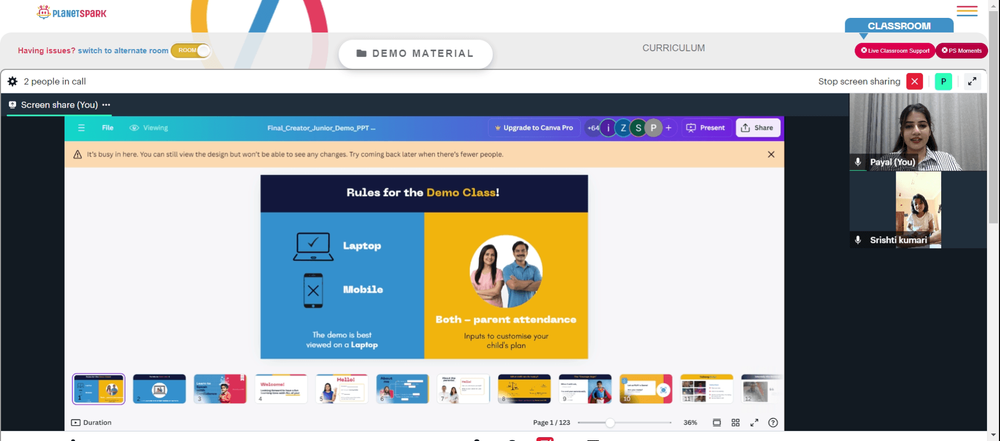Switch to Canva grid view
The height and width of the screenshot is (441, 1000).
(x=735, y=422)
